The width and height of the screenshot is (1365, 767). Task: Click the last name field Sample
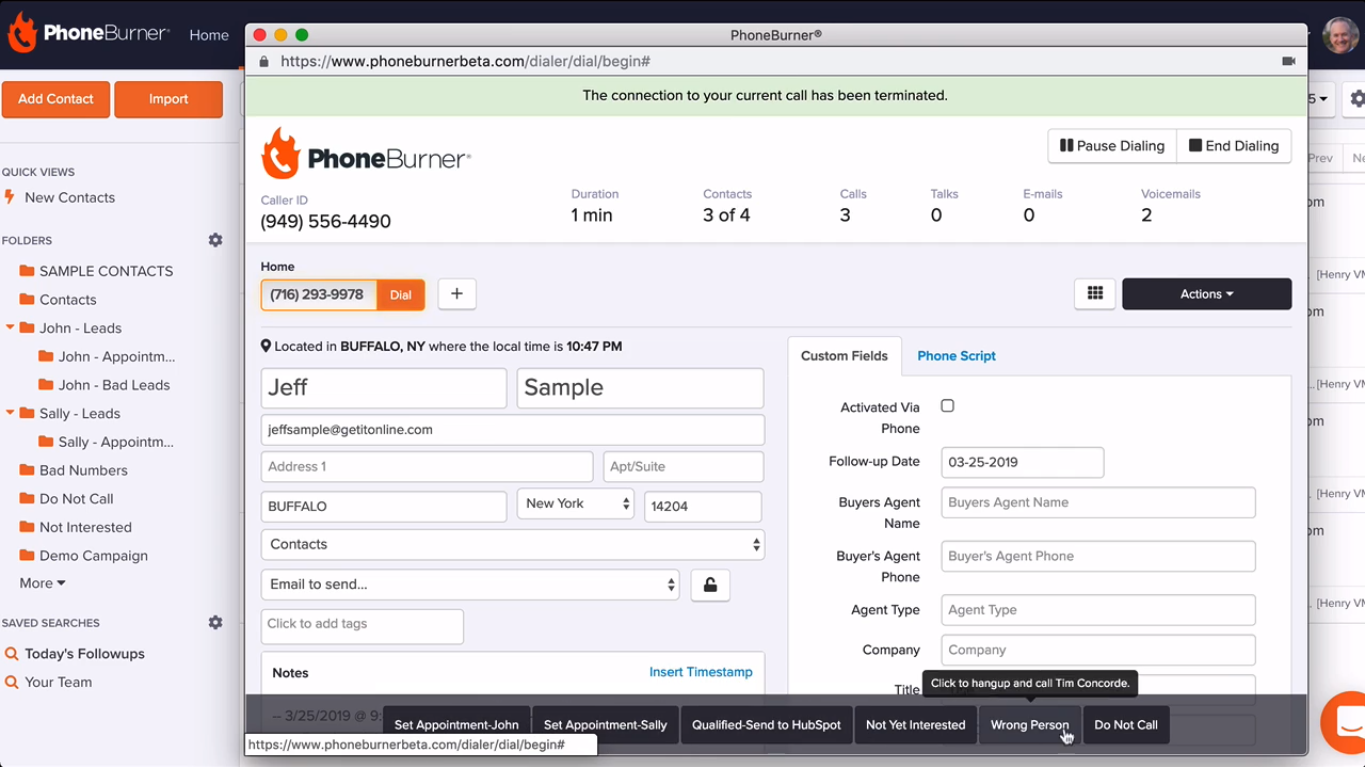(640, 388)
